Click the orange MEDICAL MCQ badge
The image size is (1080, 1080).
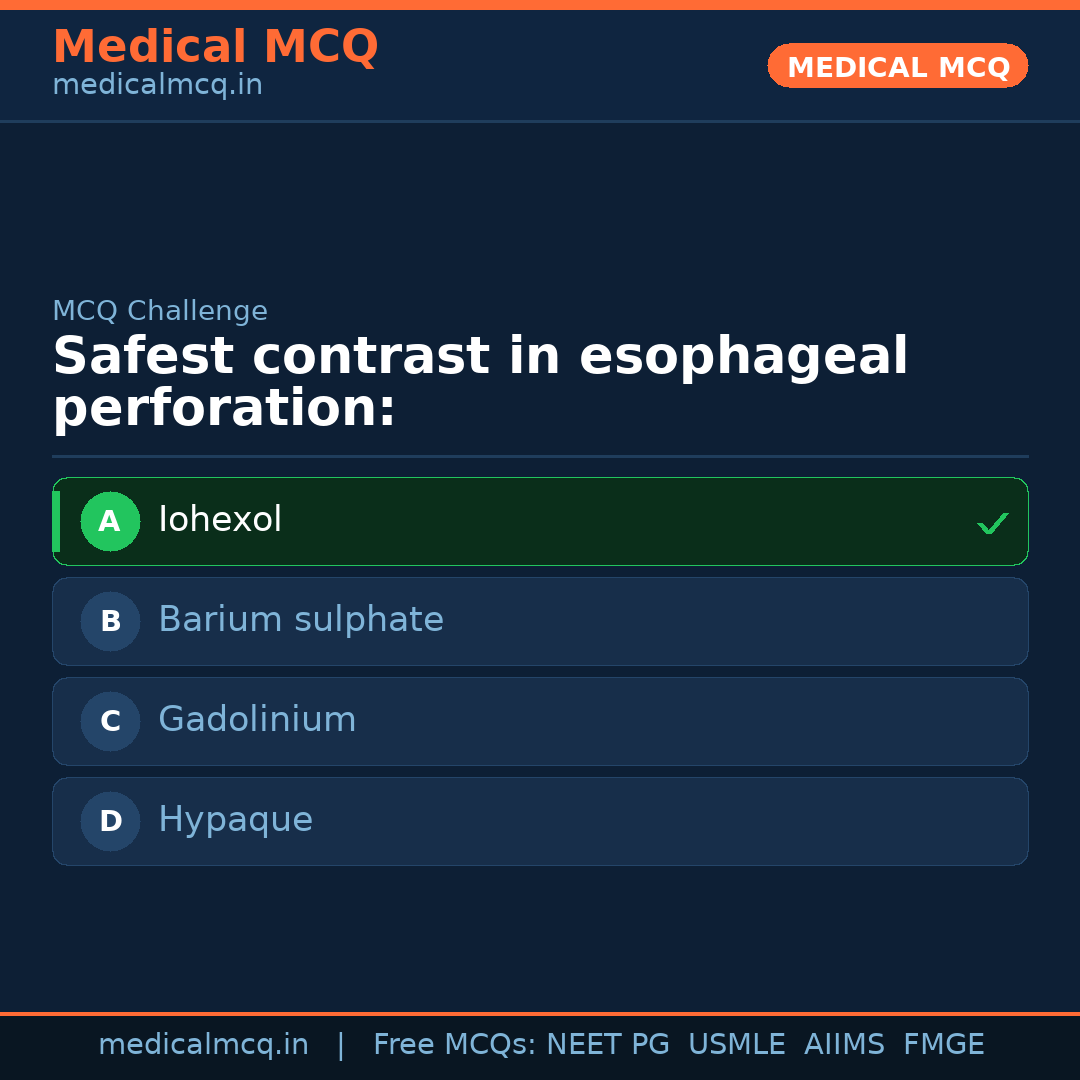(x=897, y=67)
